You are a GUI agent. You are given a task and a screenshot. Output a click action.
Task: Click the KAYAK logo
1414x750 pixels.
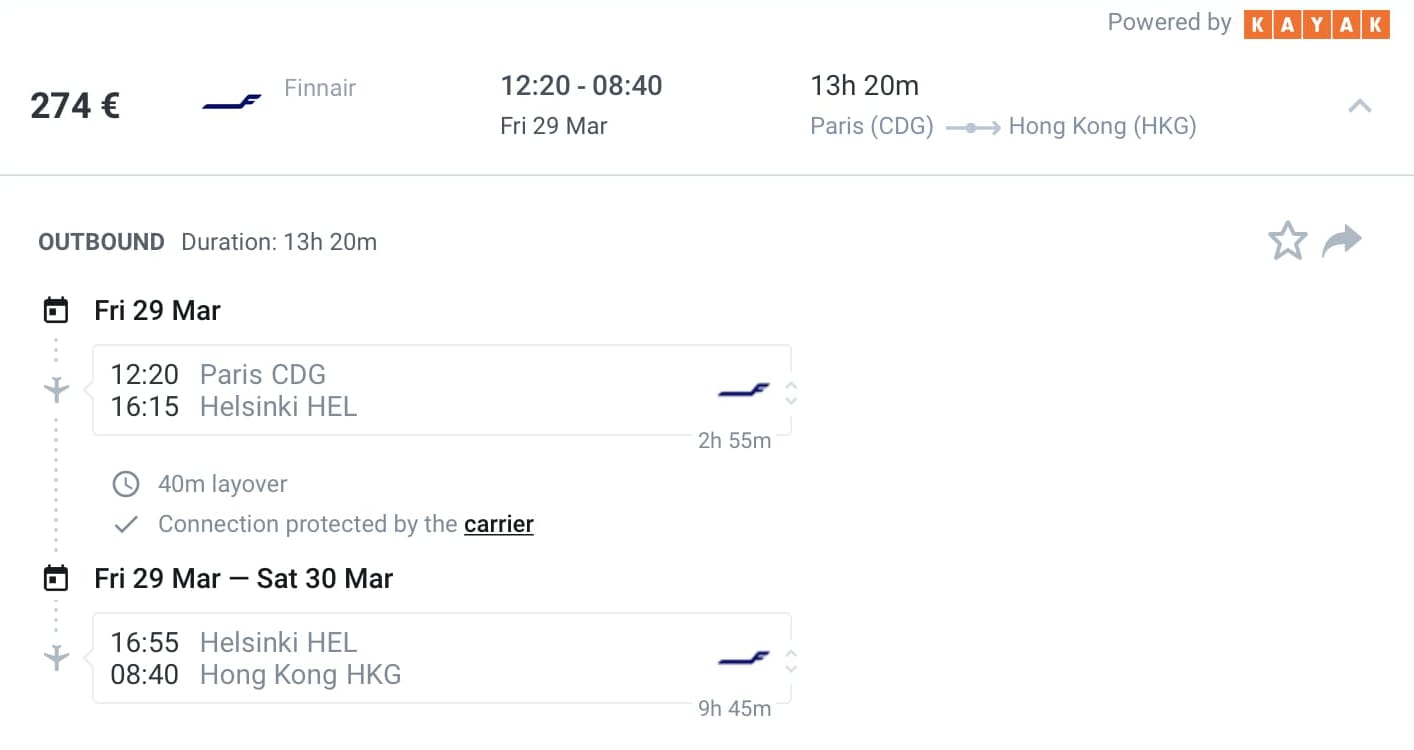[x=1317, y=24]
